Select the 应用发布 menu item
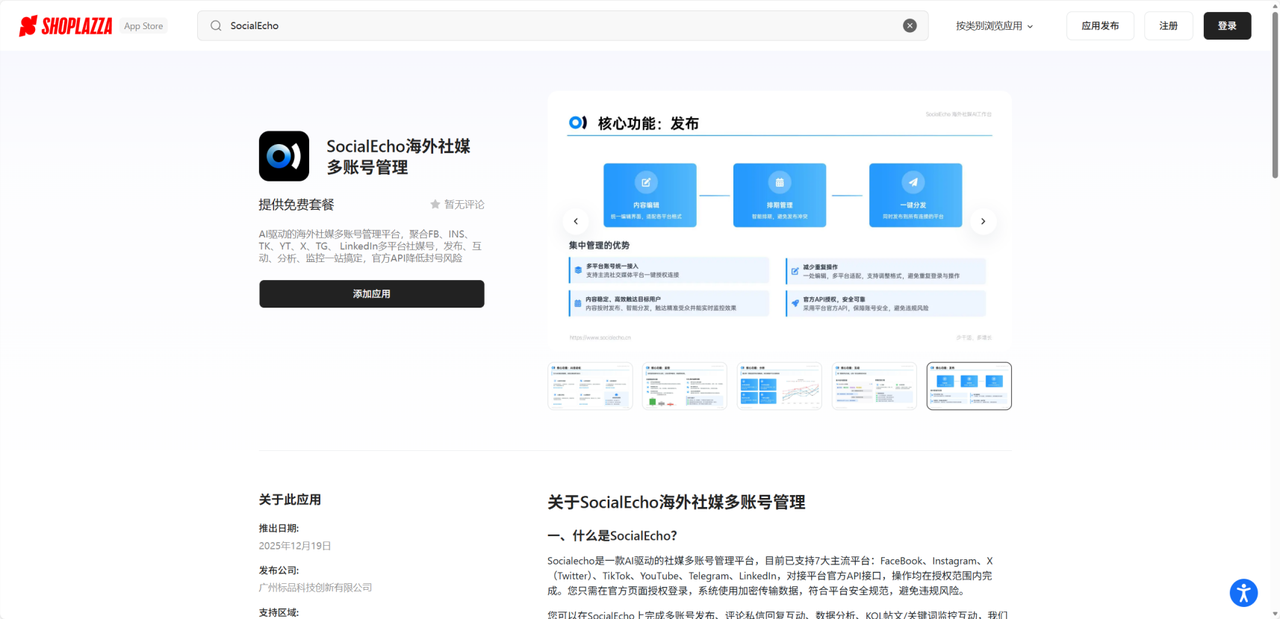 [x=1099, y=25]
